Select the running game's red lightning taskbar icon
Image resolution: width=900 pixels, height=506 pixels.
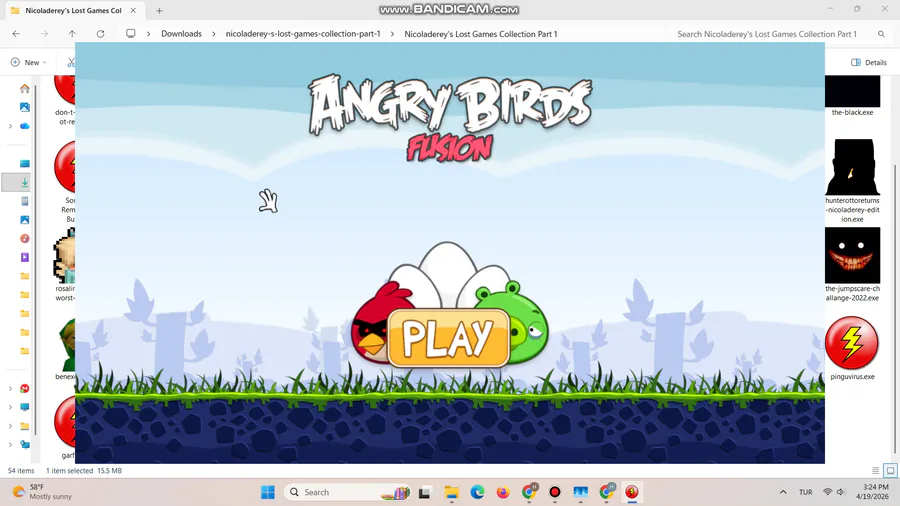pos(632,492)
